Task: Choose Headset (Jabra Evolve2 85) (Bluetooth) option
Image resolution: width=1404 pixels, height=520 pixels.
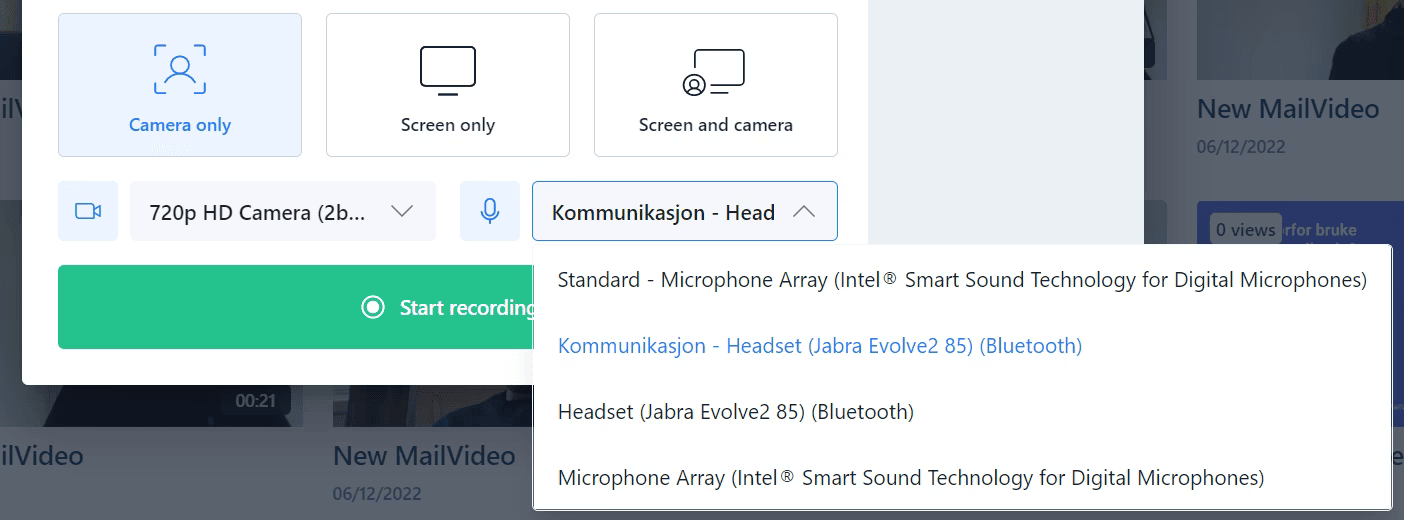Action: pyautogui.click(x=962, y=412)
